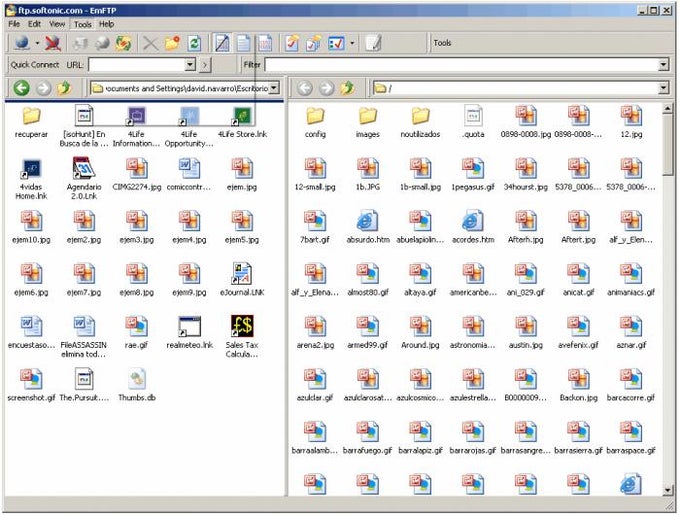Viewport: 680px width, 515px height.
Task: Open the Connect button's dropdown arrow
Action: tap(37, 43)
